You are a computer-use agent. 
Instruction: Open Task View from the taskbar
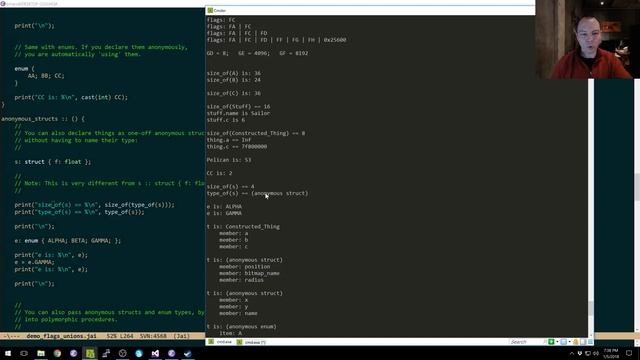24,353
